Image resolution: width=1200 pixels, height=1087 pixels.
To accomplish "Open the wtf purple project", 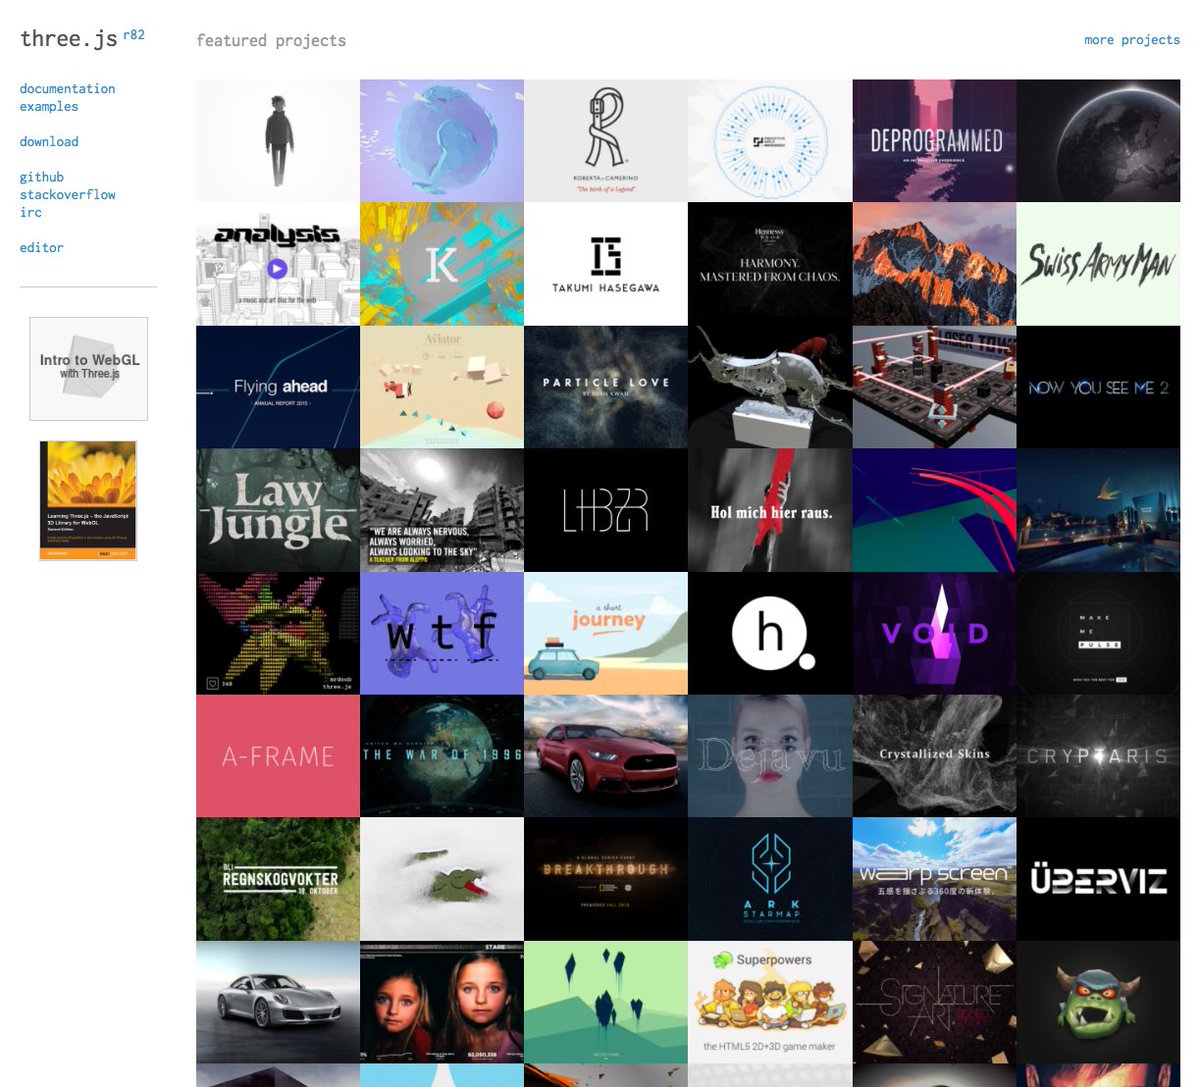I will (442, 633).
